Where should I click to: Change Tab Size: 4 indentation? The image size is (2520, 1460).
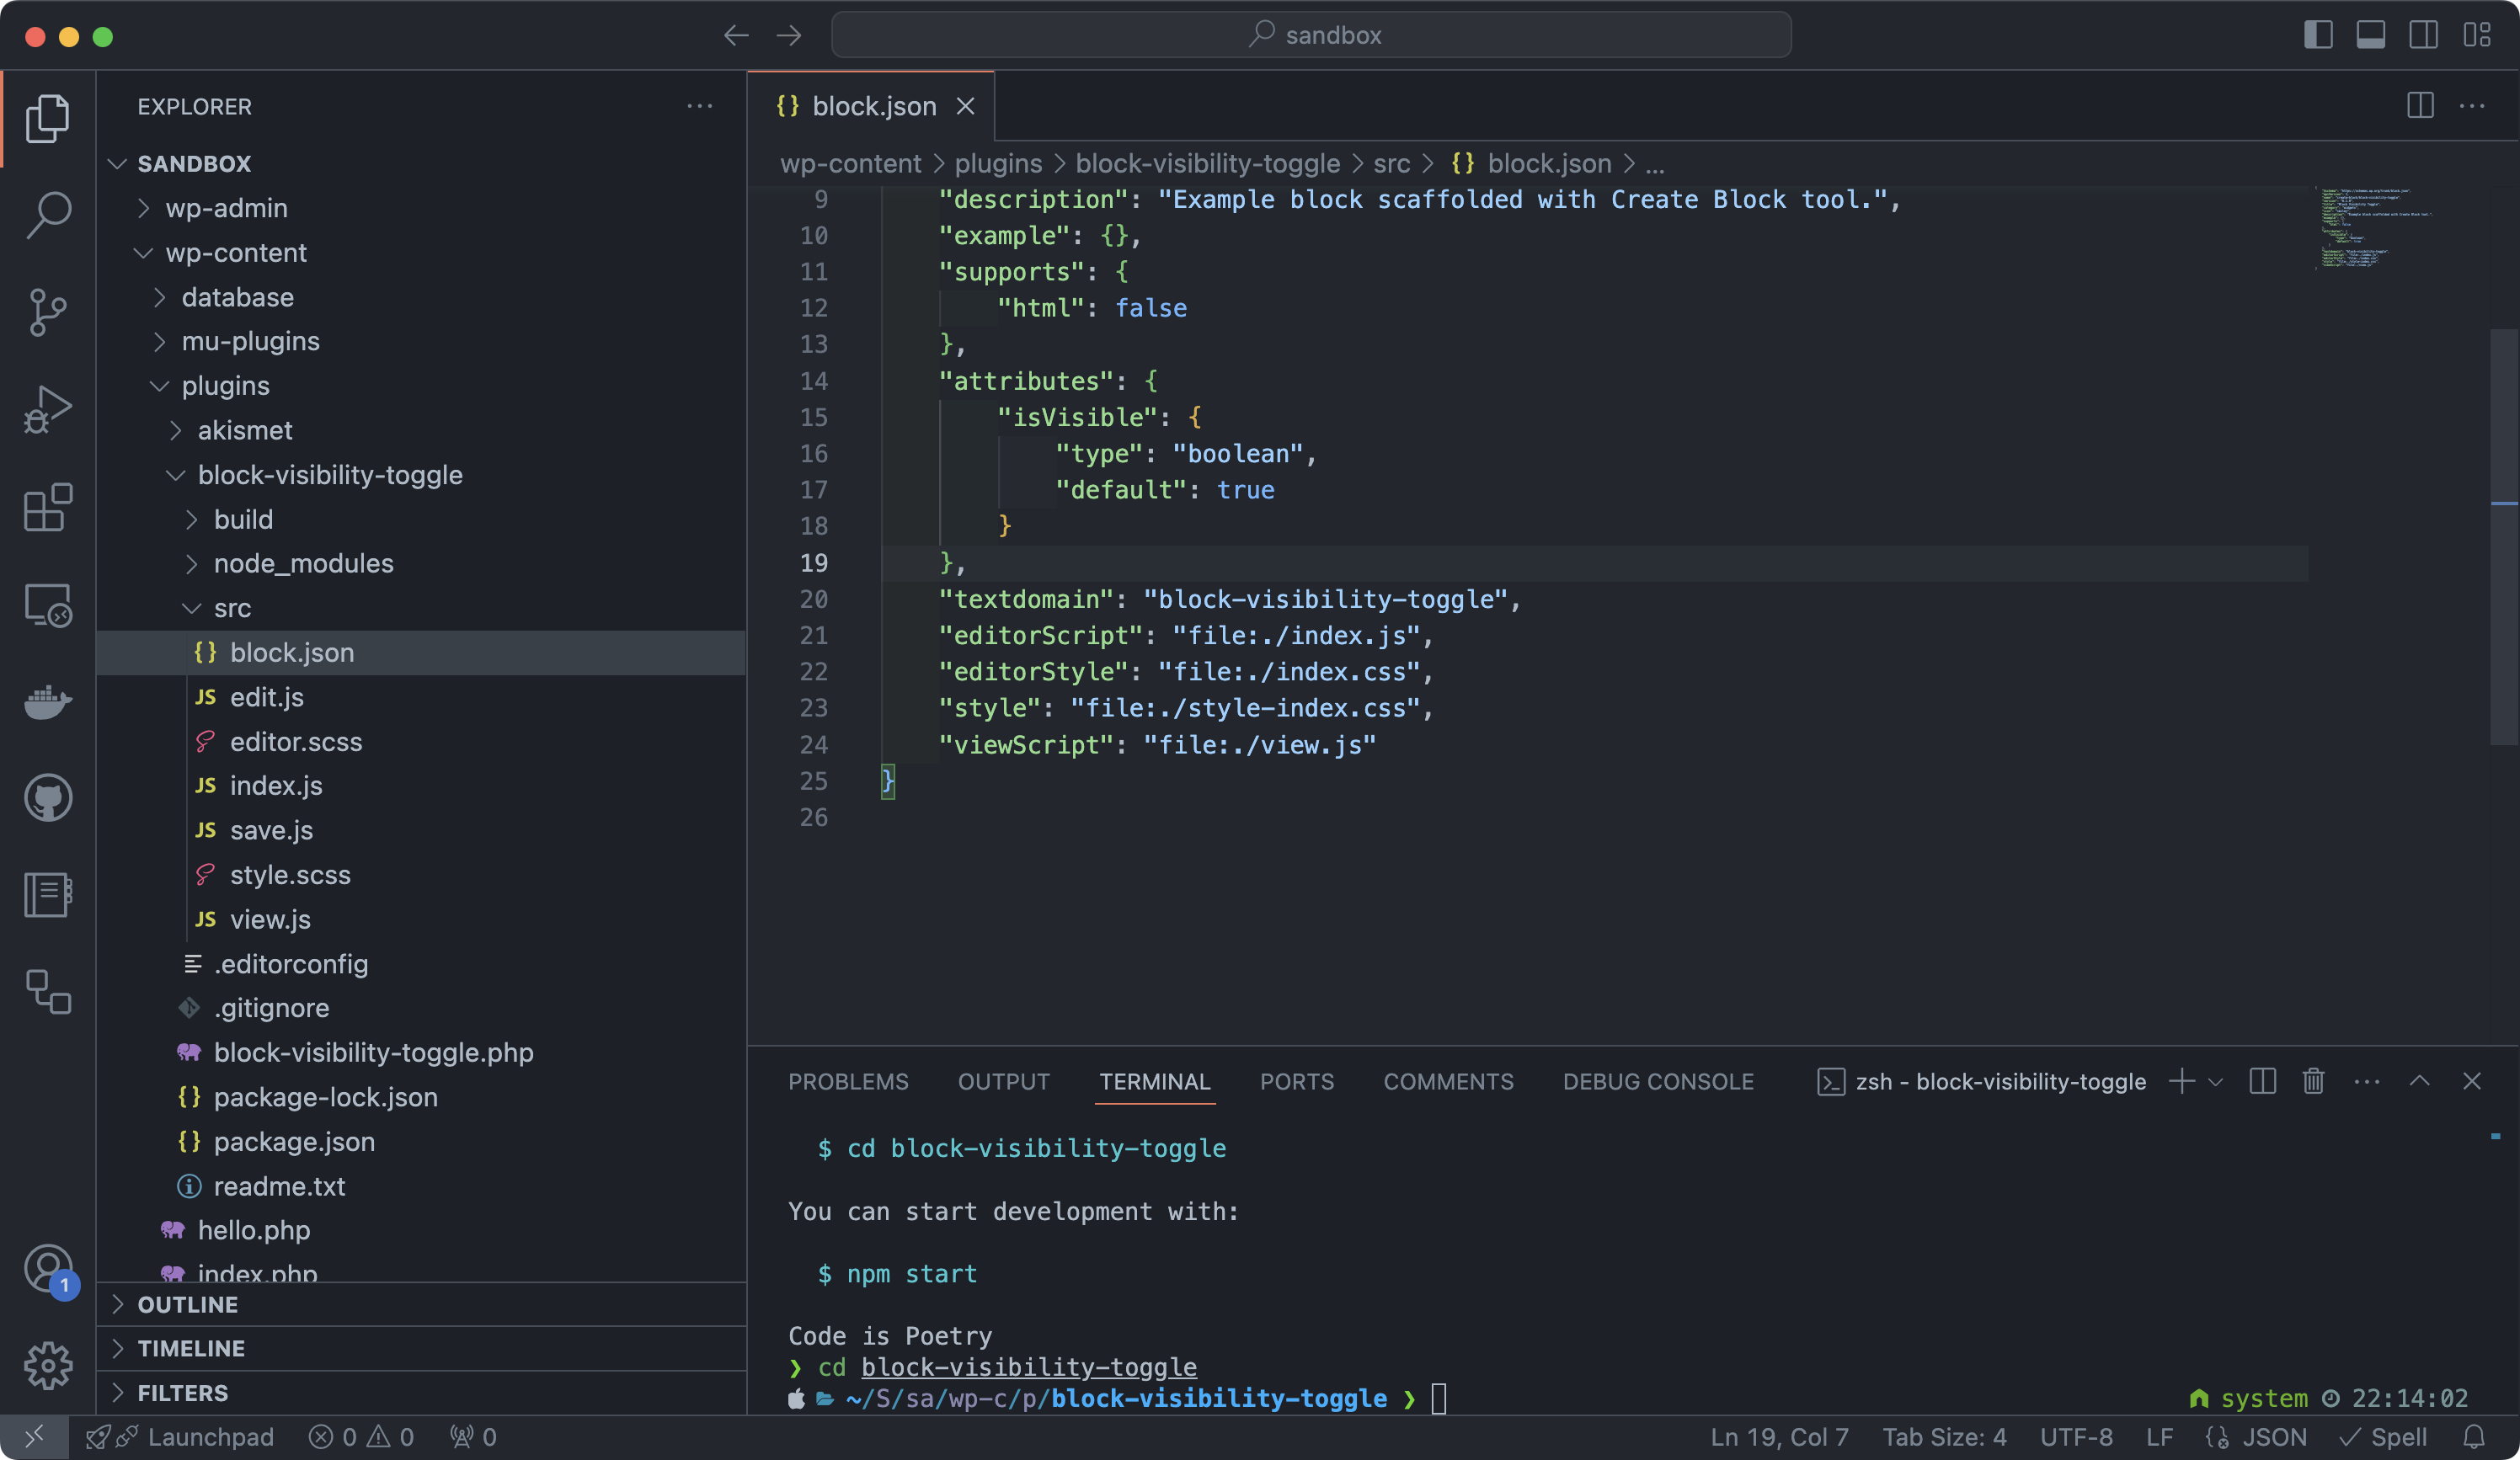1944,1437
